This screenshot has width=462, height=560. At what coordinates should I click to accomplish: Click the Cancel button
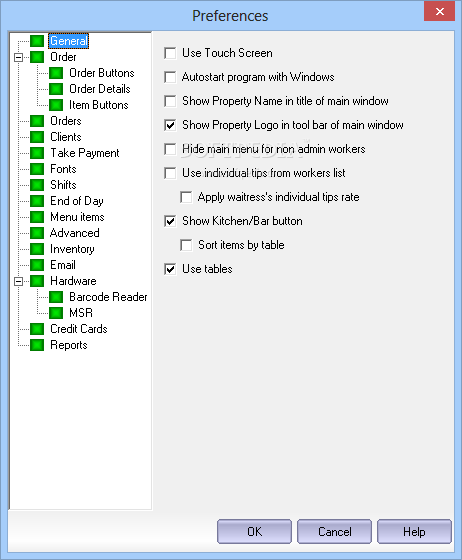[334, 532]
